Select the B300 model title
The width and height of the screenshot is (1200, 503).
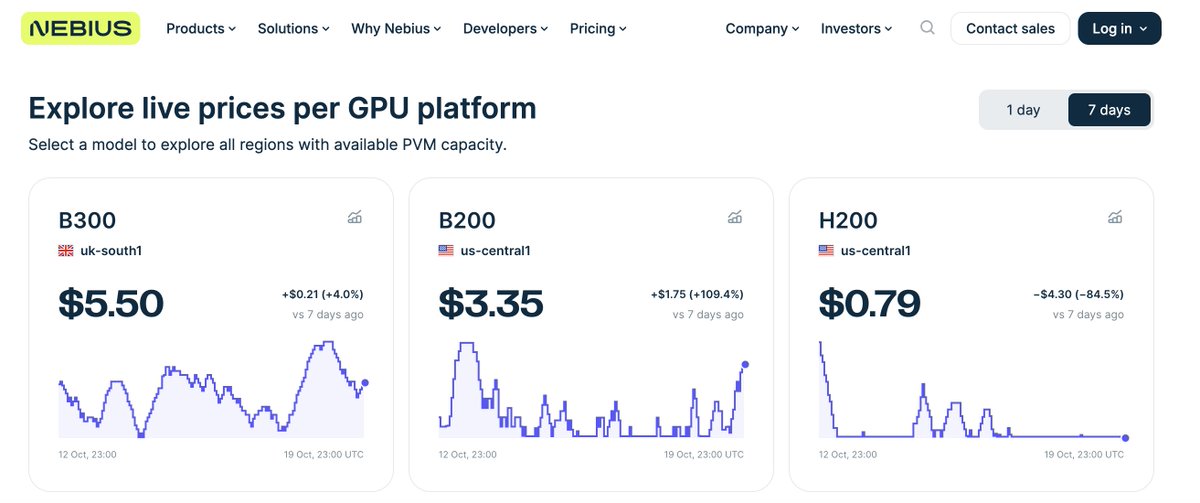coord(87,220)
